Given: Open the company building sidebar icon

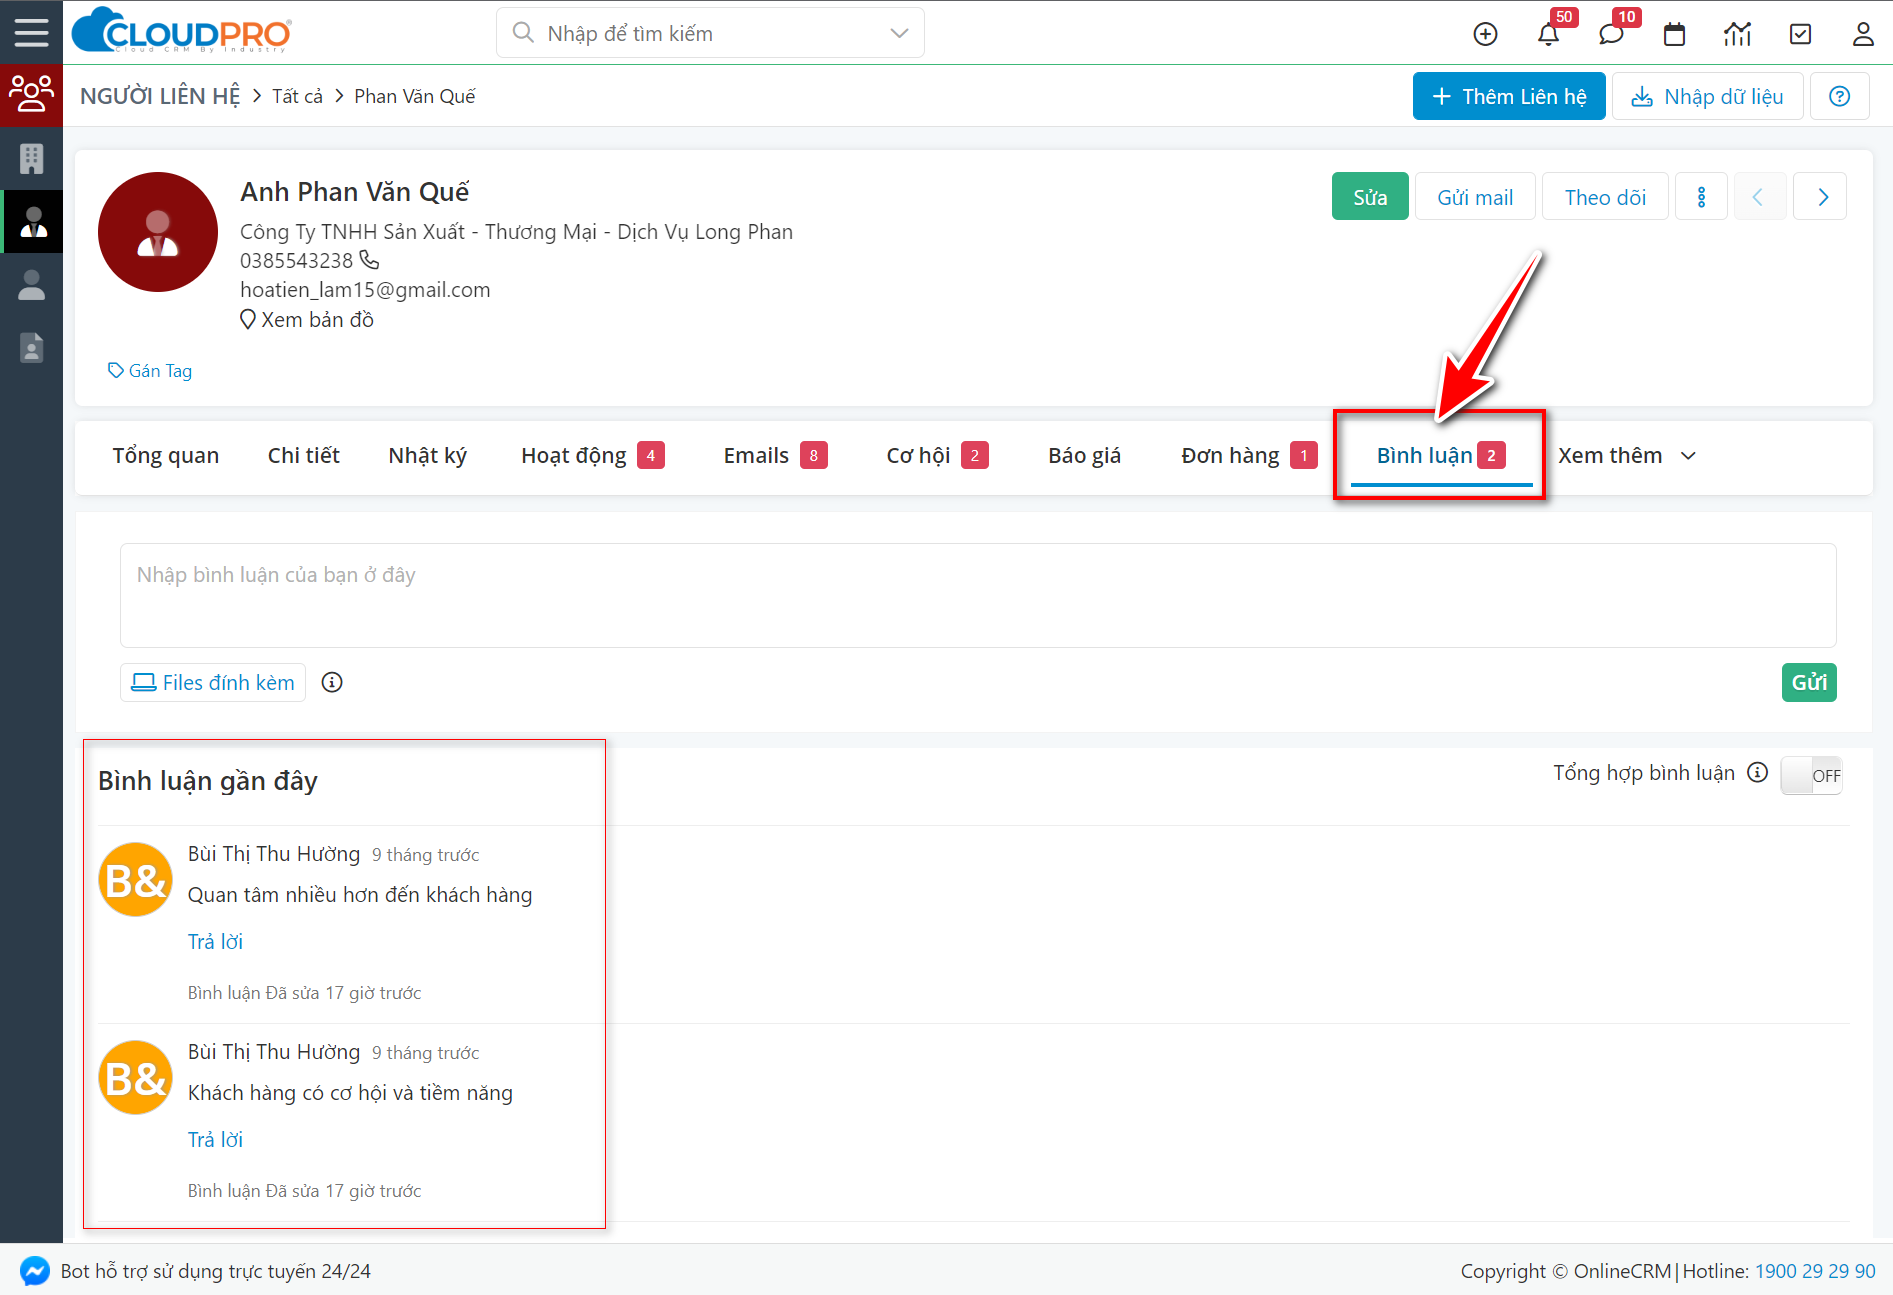Looking at the screenshot, I should 31,158.
